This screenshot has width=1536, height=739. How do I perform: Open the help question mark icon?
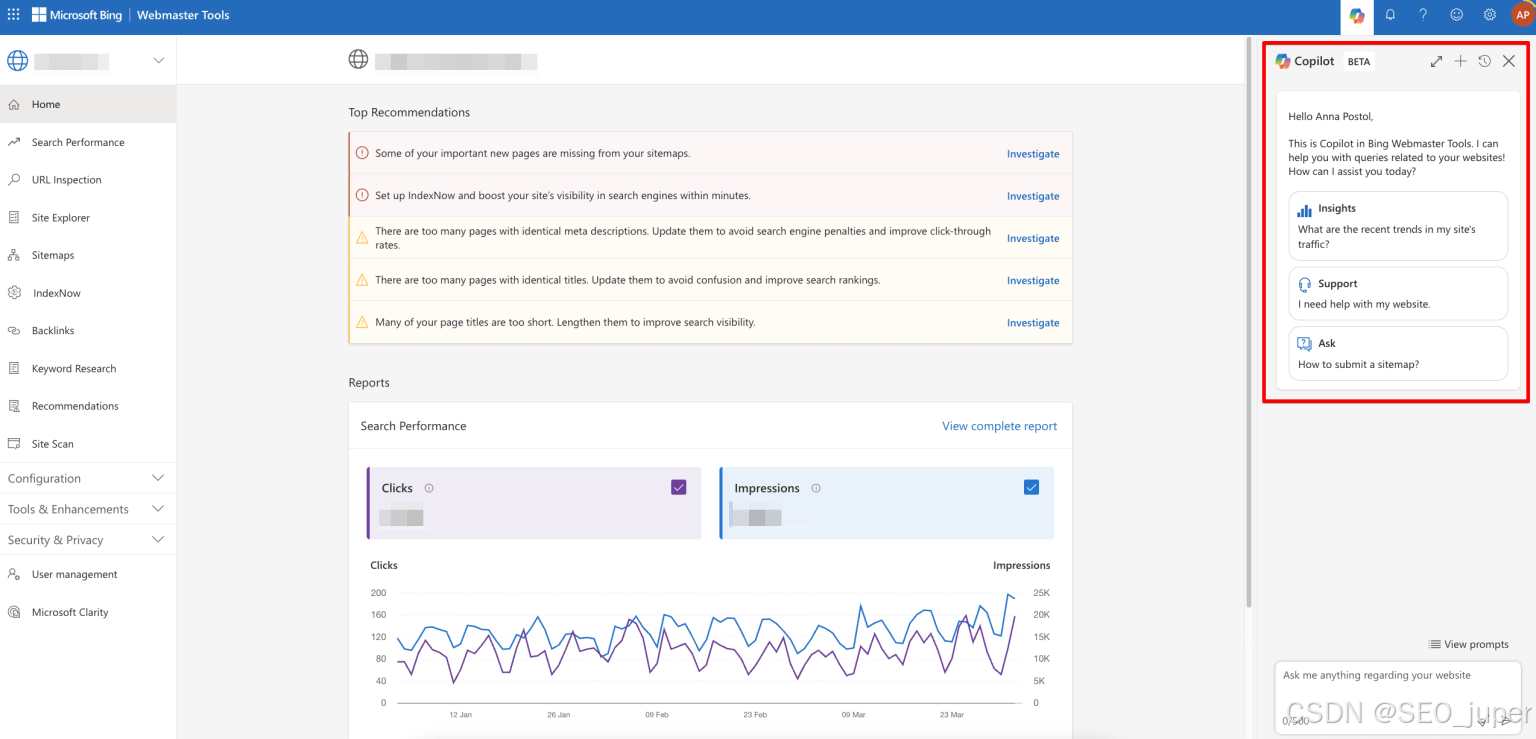tap(1423, 15)
